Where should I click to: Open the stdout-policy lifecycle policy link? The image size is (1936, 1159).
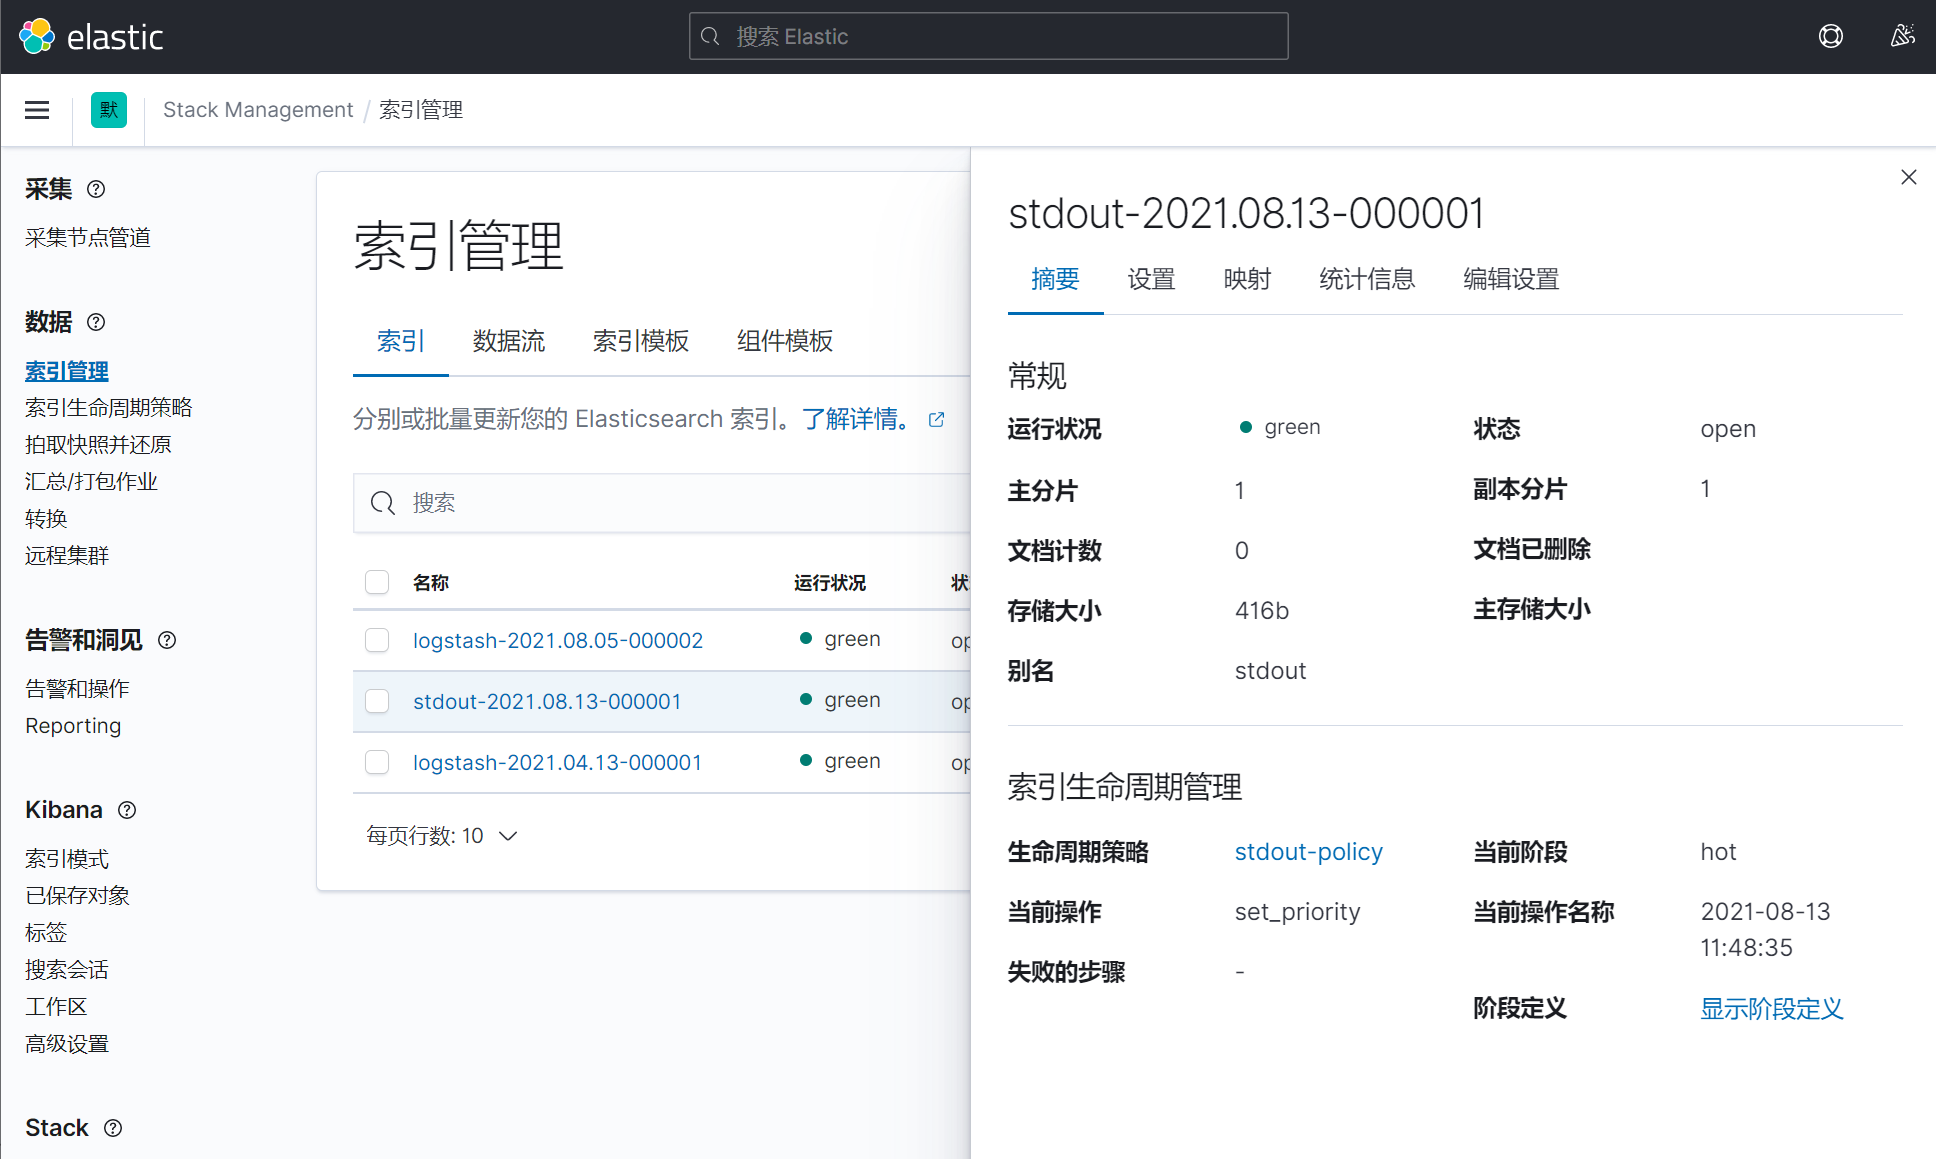pos(1309,852)
